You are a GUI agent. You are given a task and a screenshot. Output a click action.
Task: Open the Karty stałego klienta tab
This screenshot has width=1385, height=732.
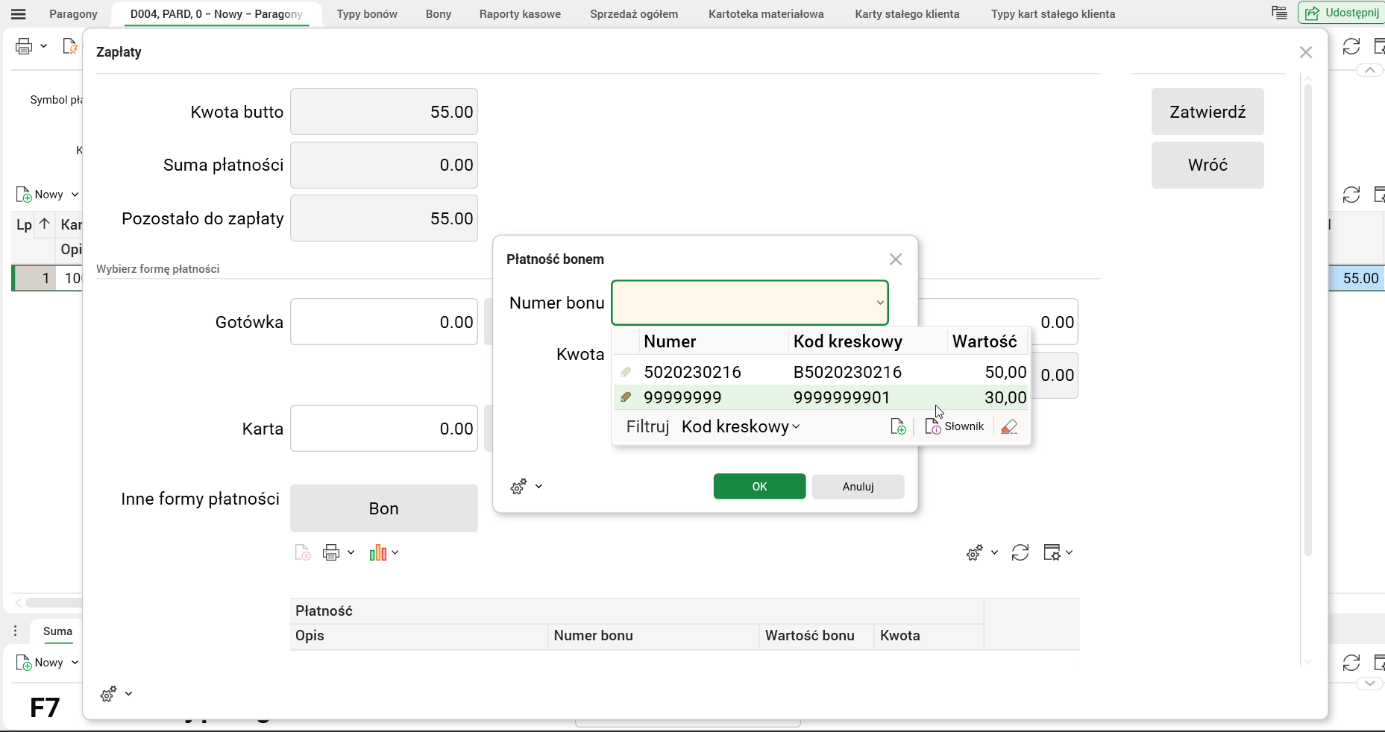click(907, 14)
